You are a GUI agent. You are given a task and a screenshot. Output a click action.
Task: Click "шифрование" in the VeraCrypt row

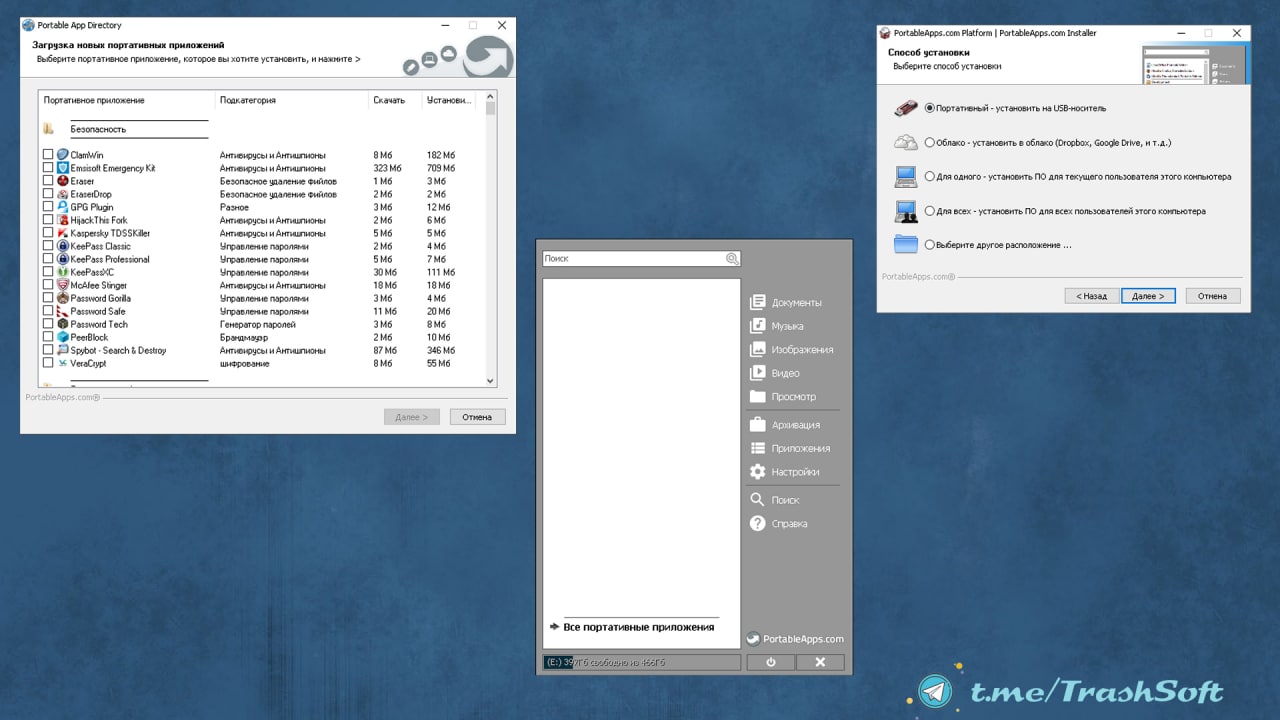[x=243, y=363]
